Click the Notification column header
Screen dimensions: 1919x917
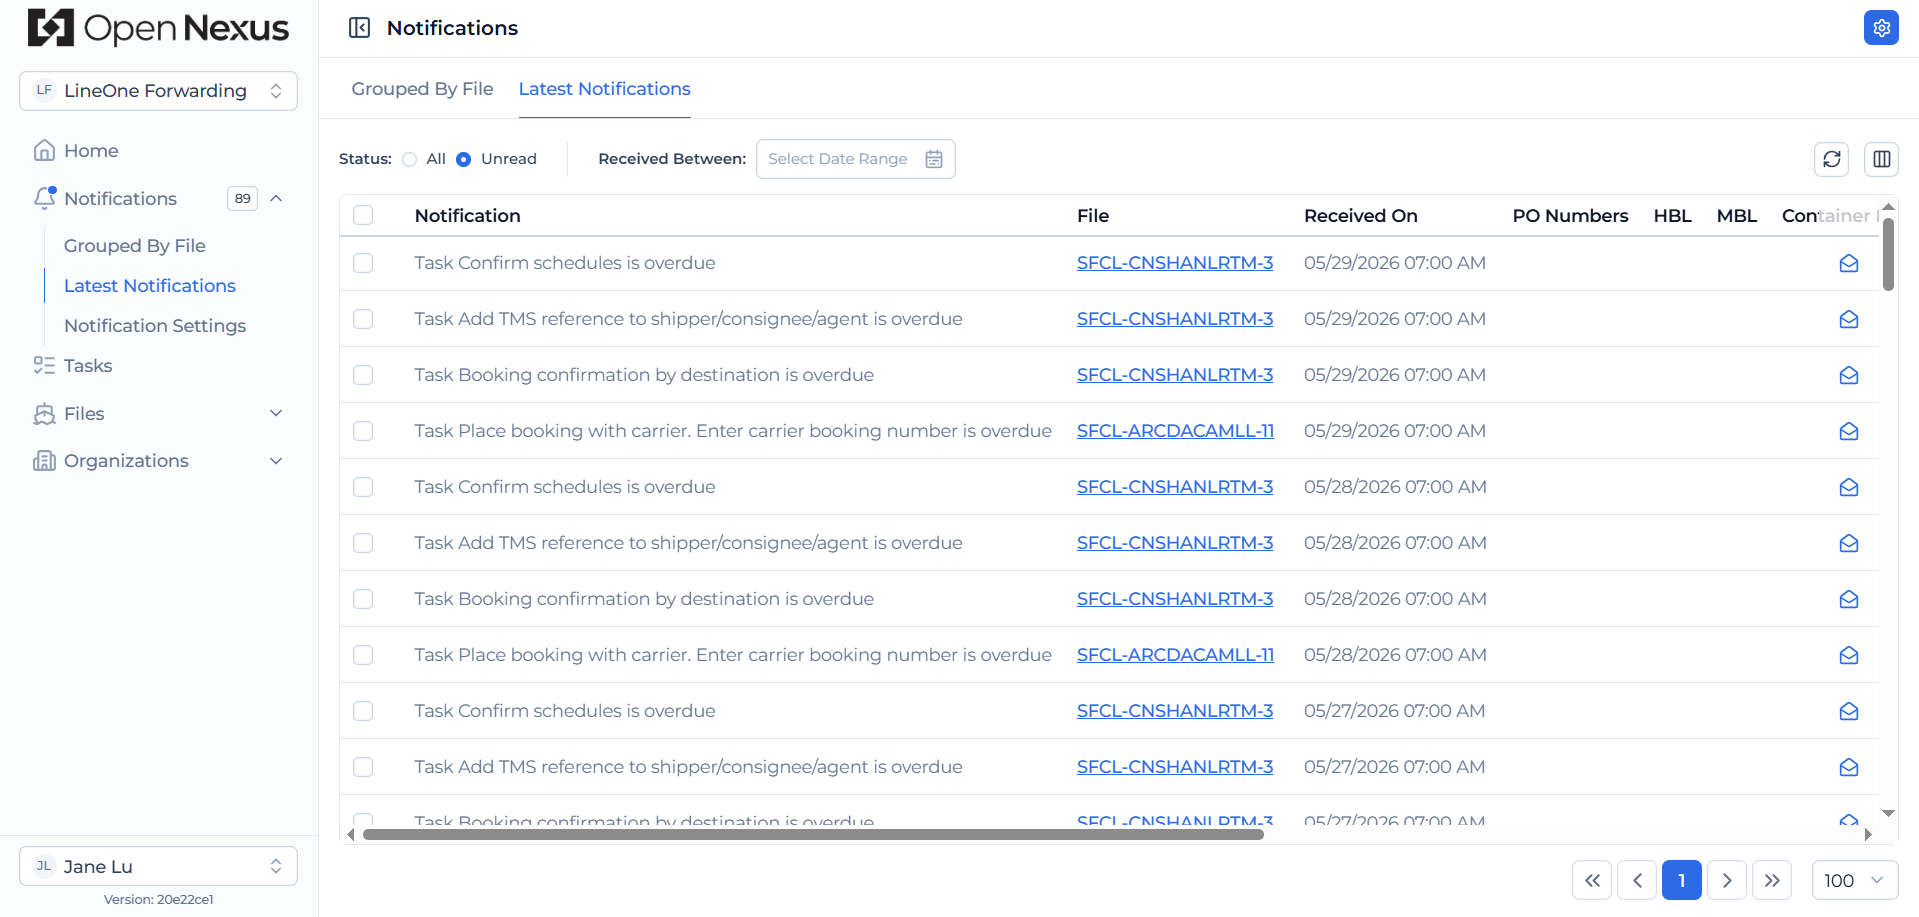coord(467,215)
